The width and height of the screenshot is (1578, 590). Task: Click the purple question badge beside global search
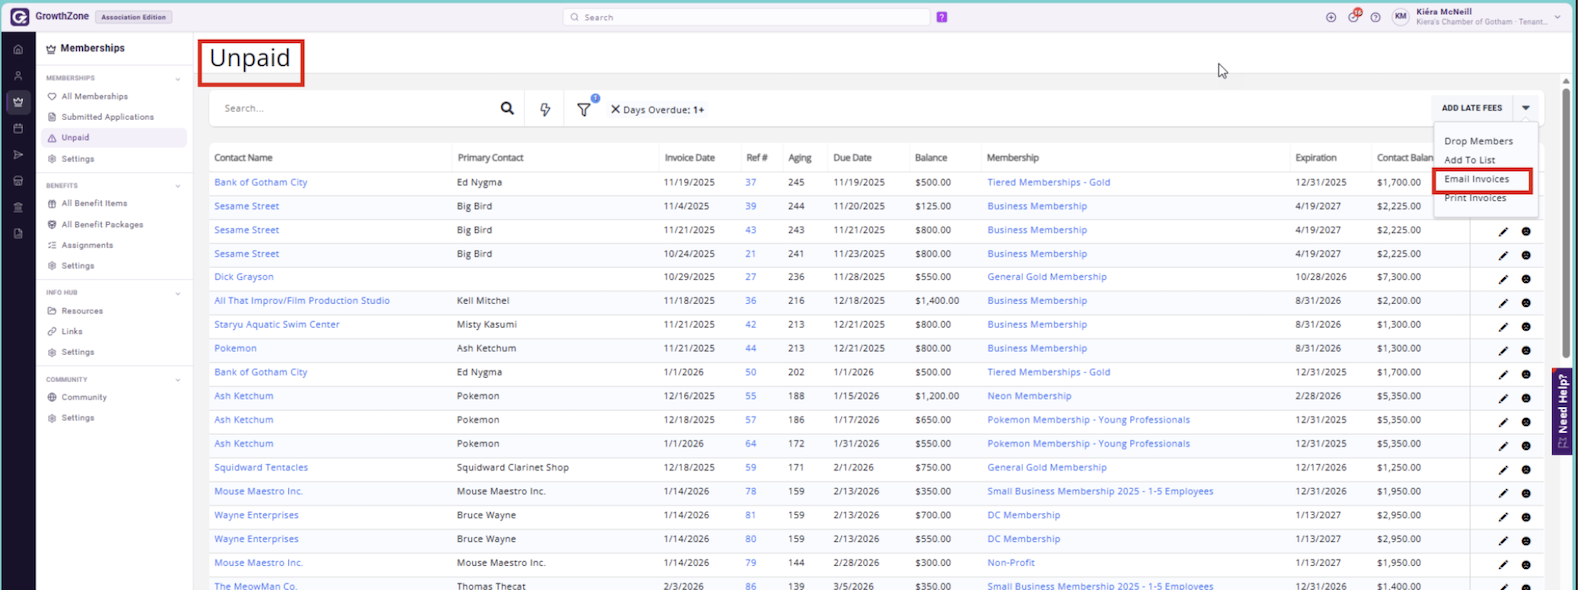941,17
